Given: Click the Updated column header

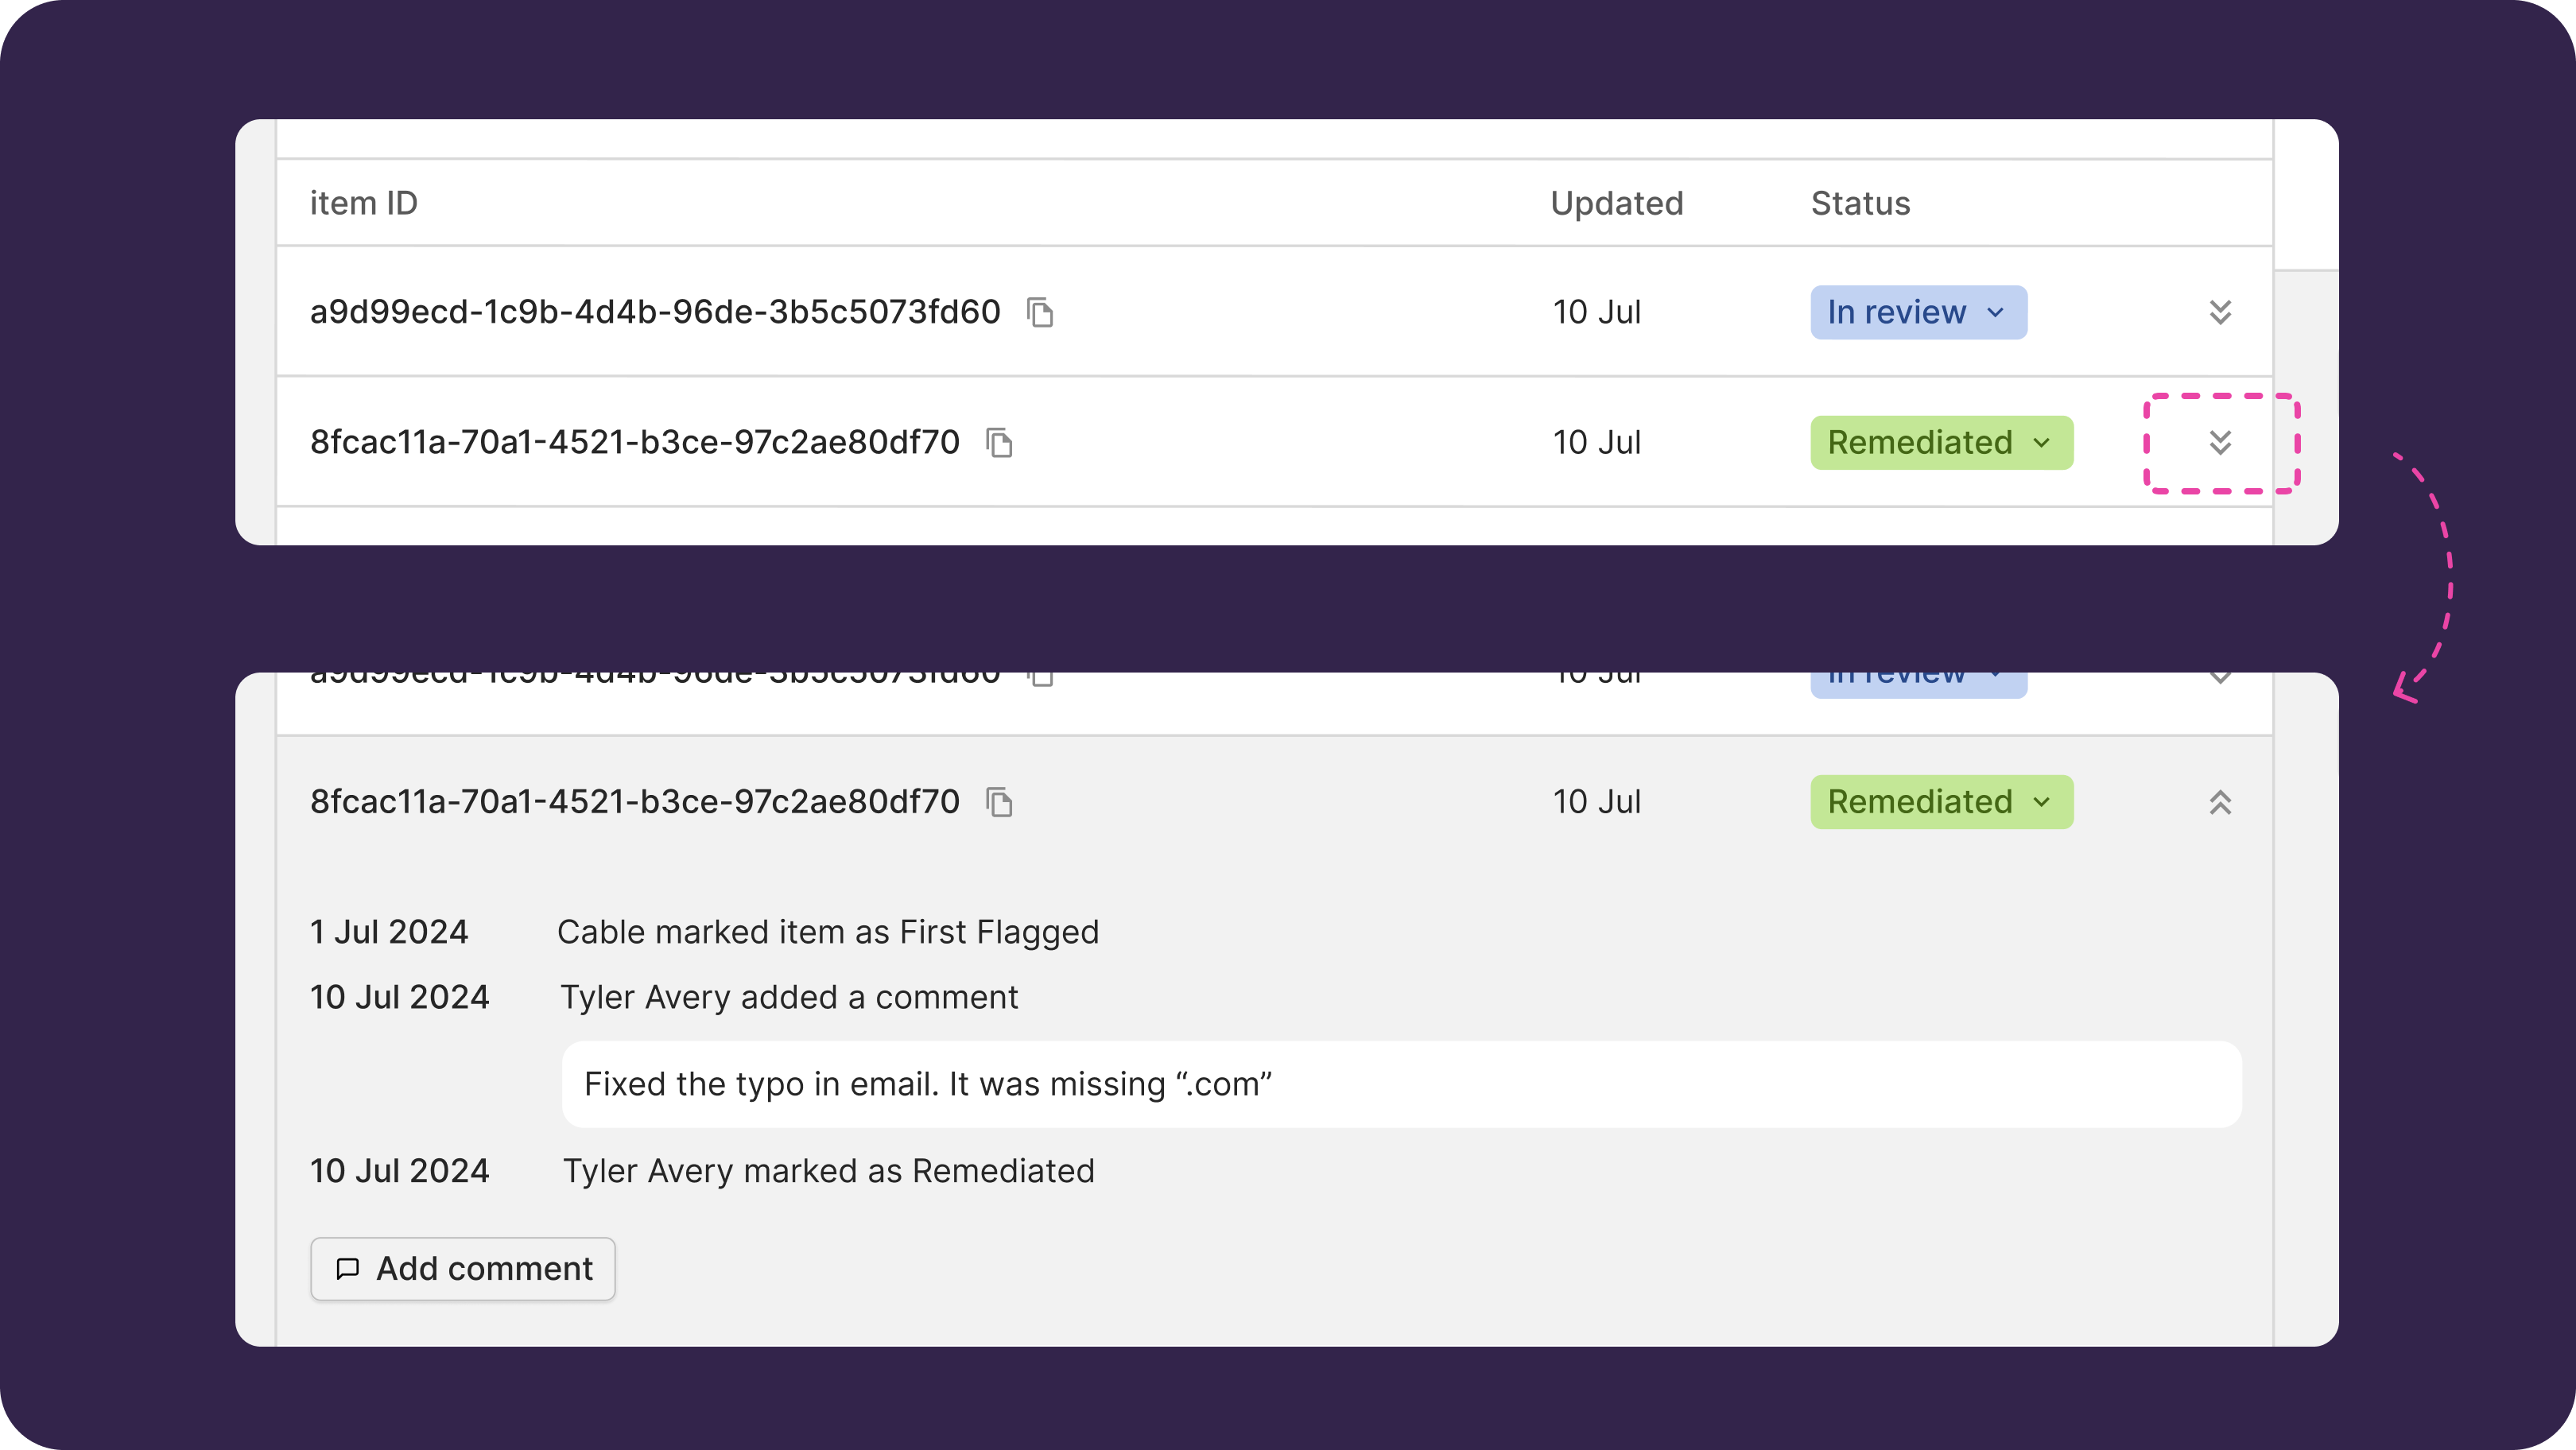Looking at the screenshot, I should (x=1616, y=203).
